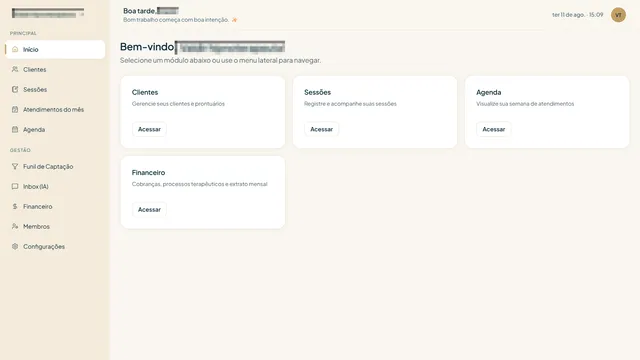
Task: Click the calendar icon beside Atendimentos do mês
Action: pos(15,109)
